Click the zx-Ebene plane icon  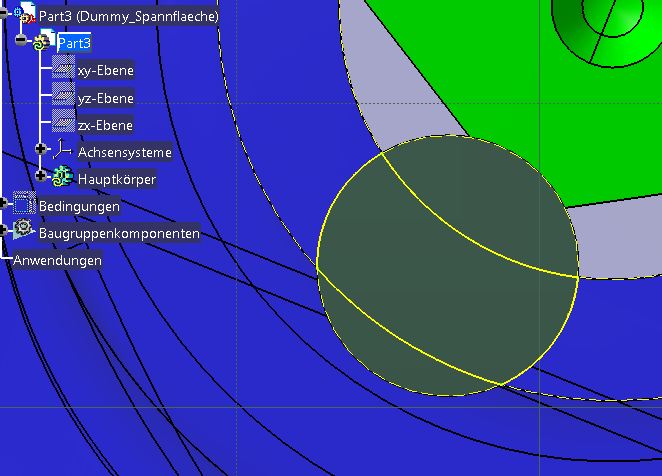63,122
